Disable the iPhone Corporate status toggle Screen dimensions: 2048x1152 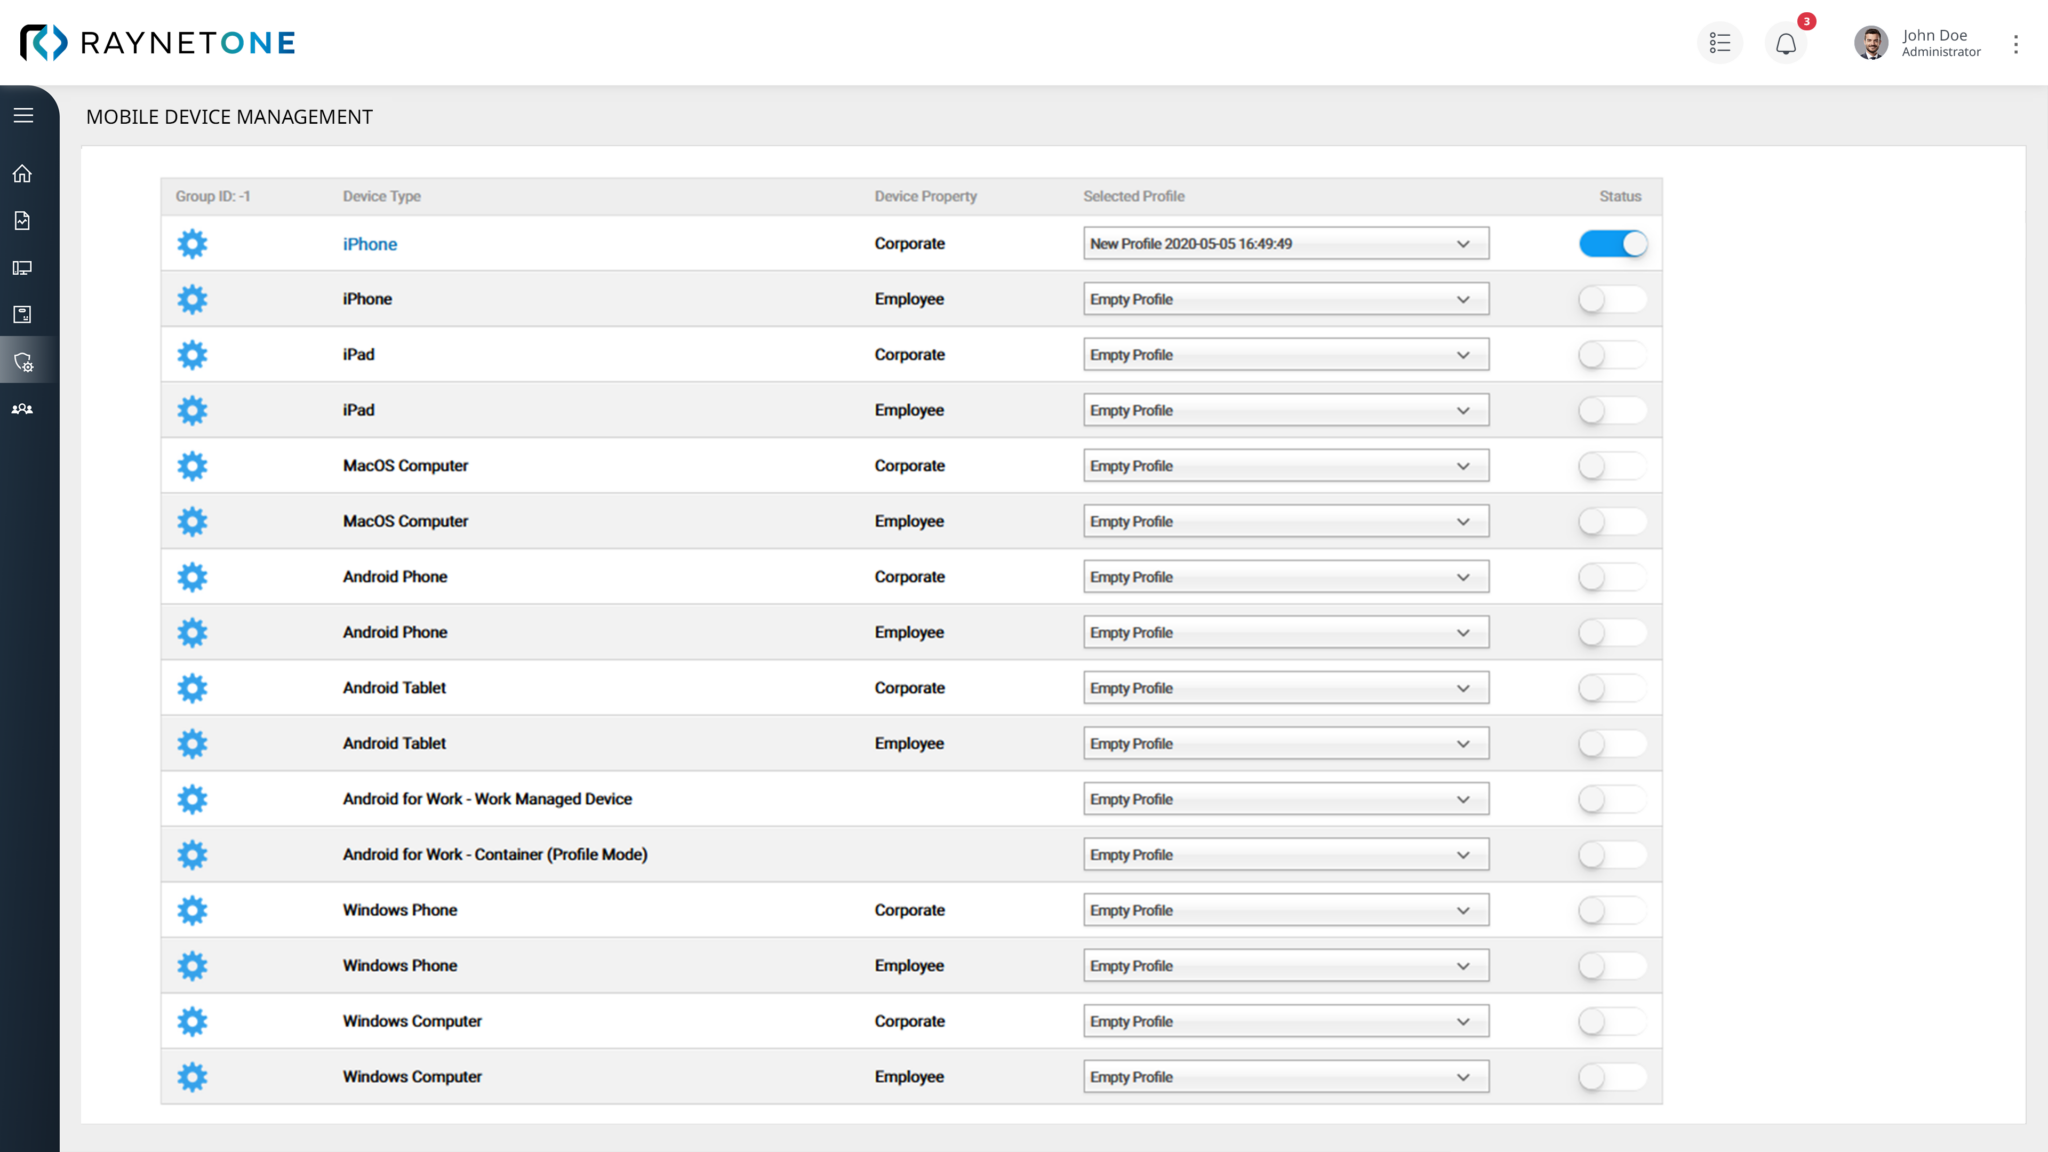point(1613,244)
